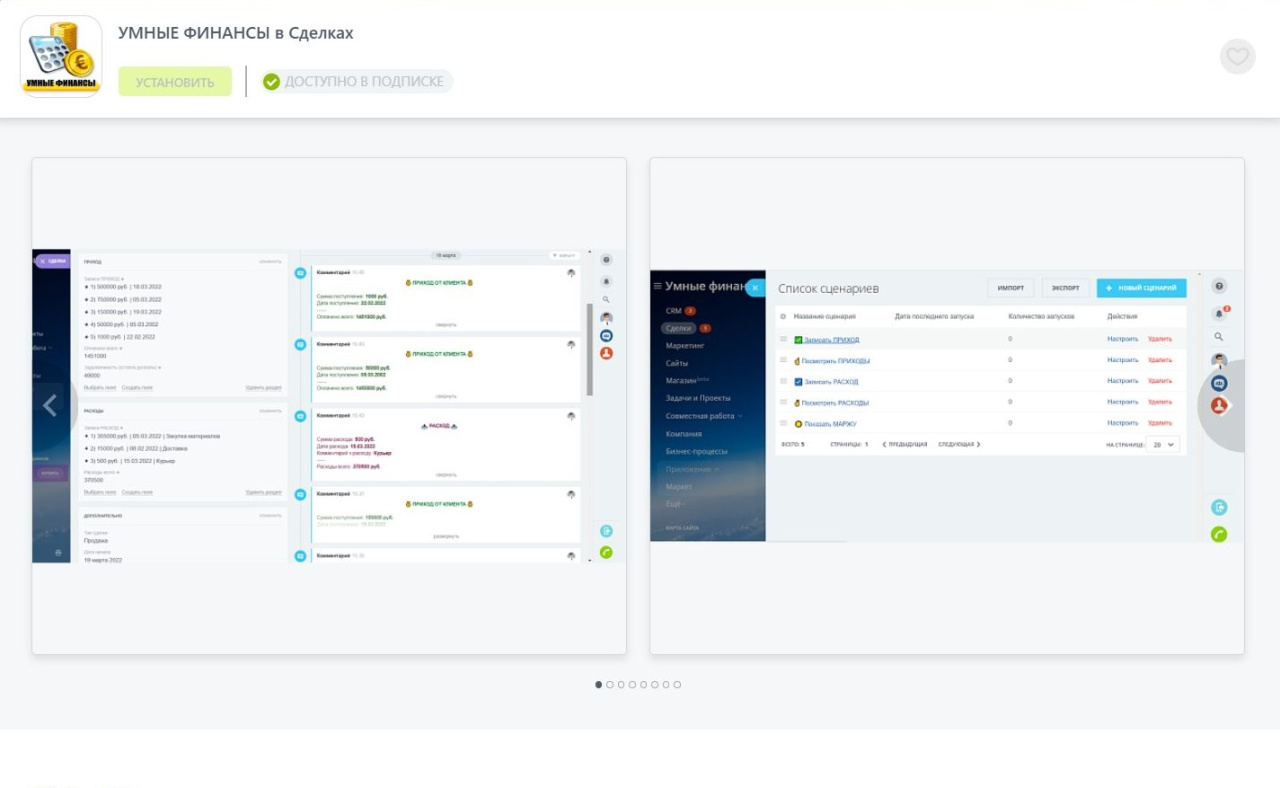This screenshot has height=788, width=1280.
Task: Collapse the Приложения sidebar section
Action: click(692, 469)
